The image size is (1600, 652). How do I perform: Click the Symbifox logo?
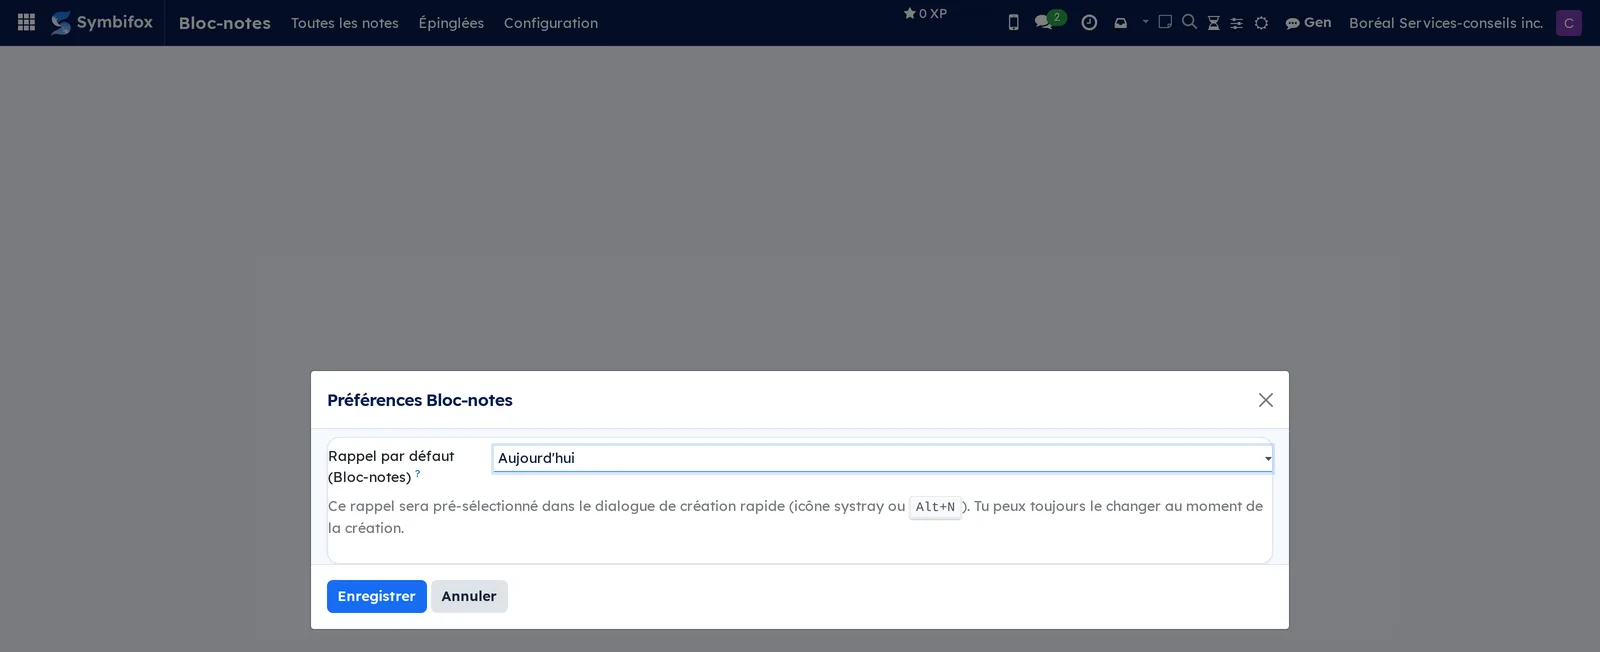coord(102,22)
